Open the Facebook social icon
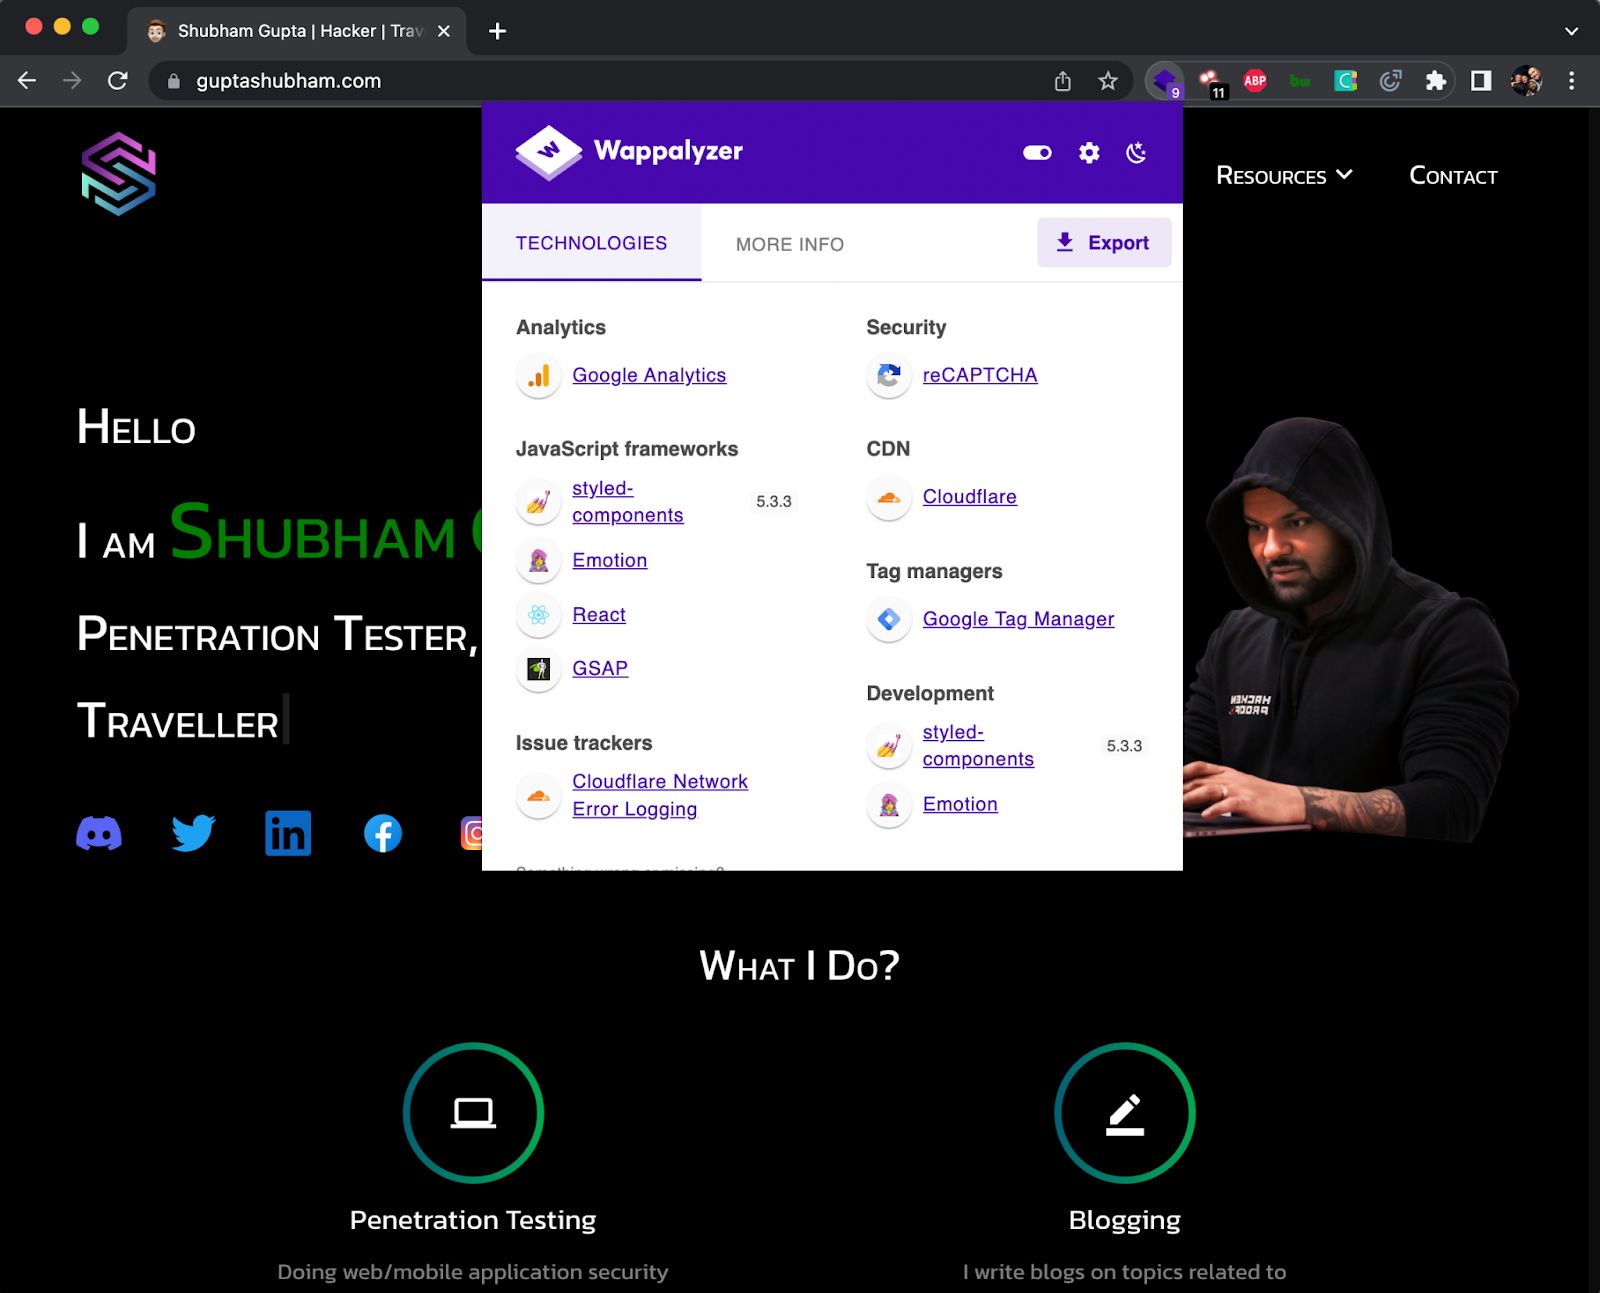The height and width of the screenshot is (1293, 1600). 383,833
